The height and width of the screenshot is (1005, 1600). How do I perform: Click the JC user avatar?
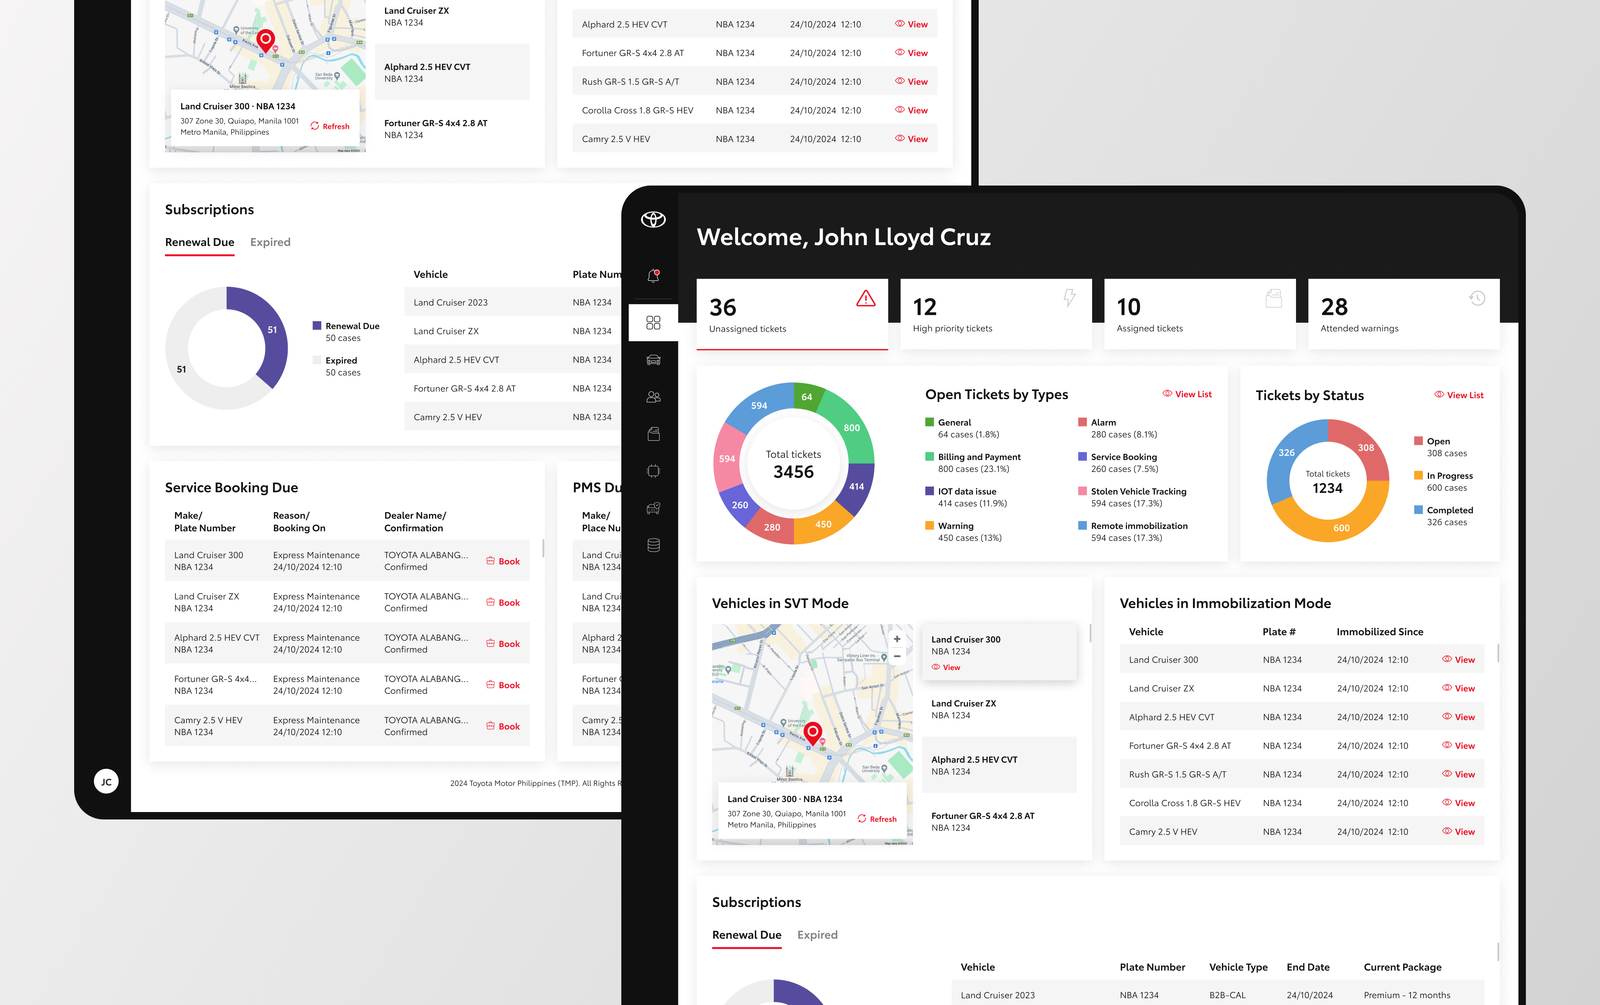coord(106,782)
